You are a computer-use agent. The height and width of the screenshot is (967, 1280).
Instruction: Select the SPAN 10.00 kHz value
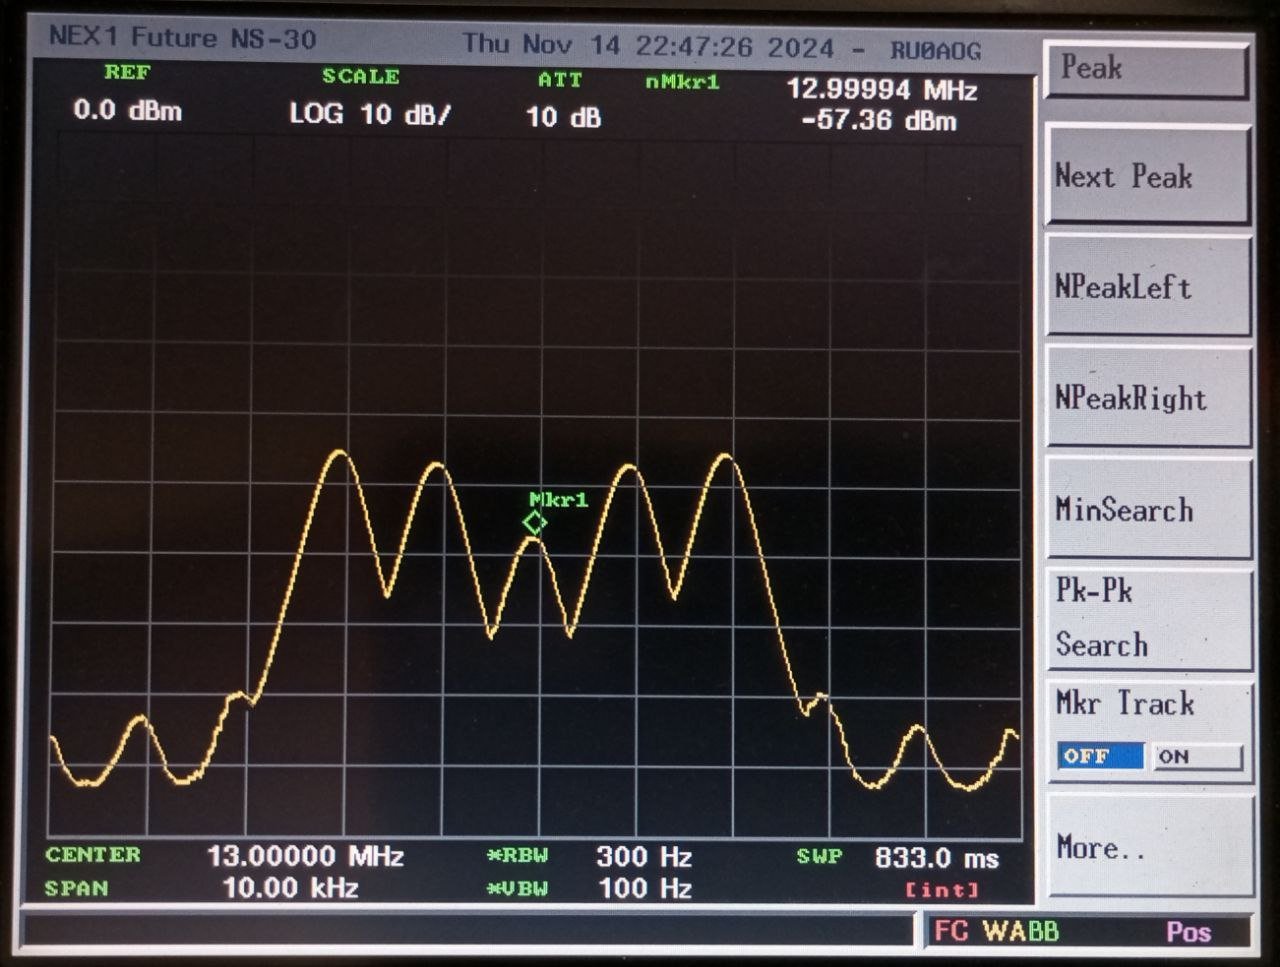point(290,888)
